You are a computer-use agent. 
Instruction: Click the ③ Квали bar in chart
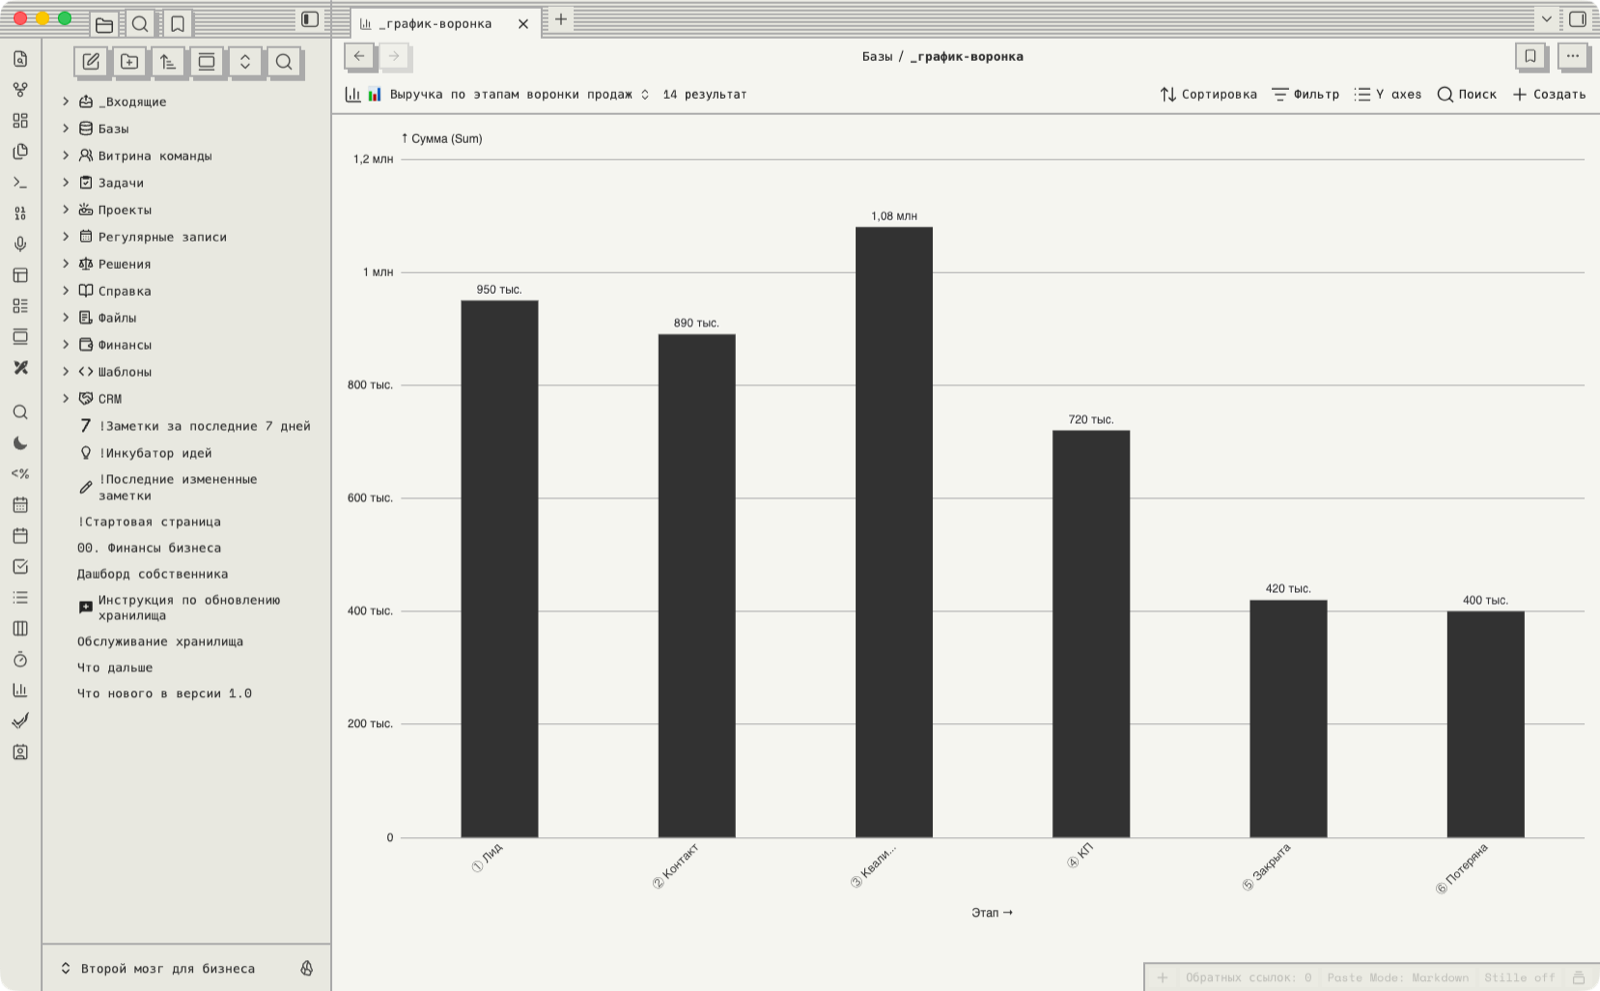click(x=894, y=532)
